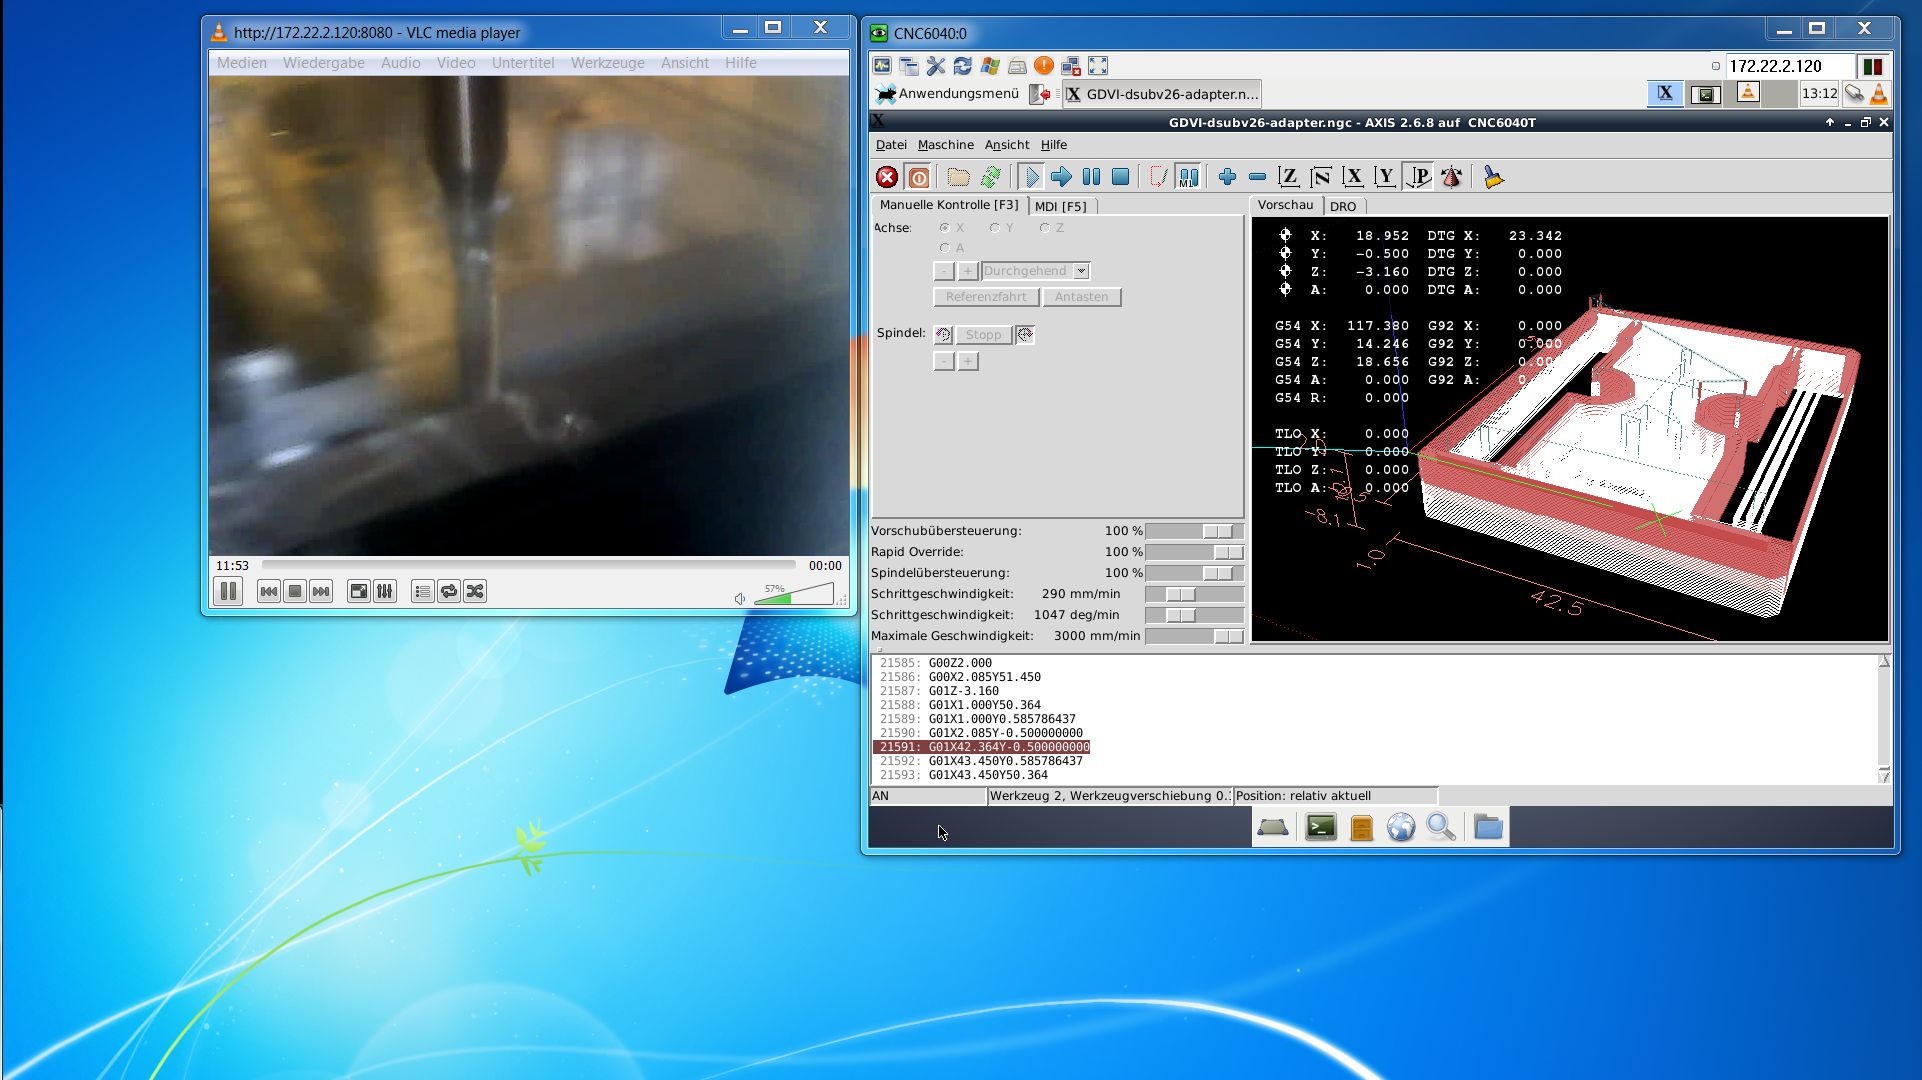Select Manuelle Kontrolle [F3] tab

pyautogui.click(x=949, y=205)
